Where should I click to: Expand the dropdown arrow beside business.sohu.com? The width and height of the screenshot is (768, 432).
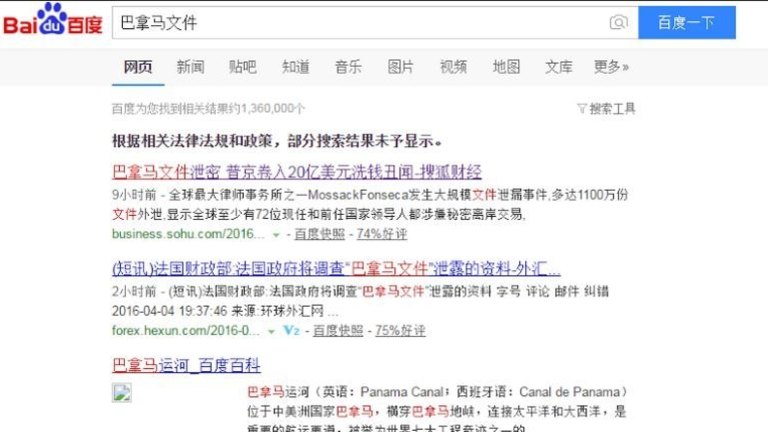click(x=276, y=235)
